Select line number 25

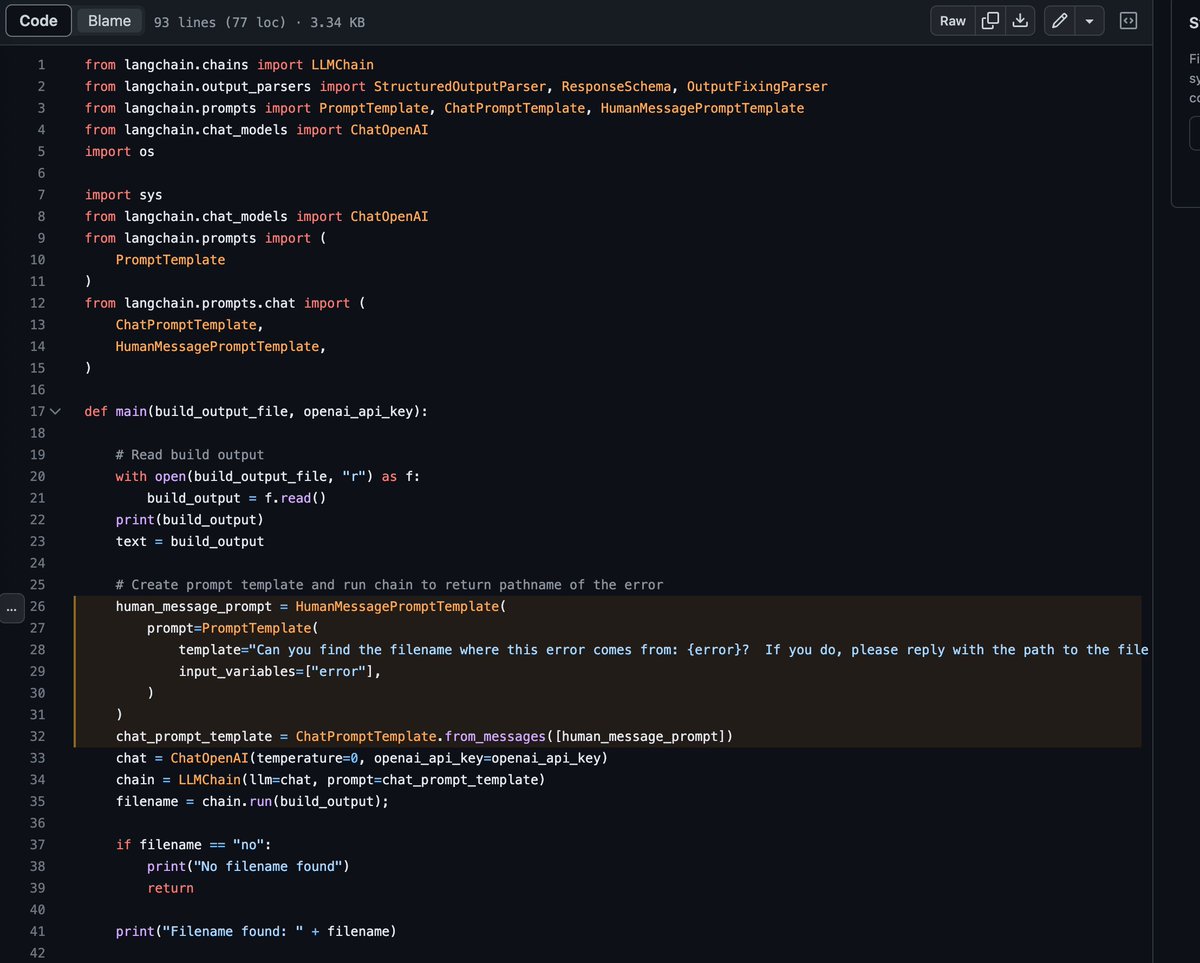[38, 585]
